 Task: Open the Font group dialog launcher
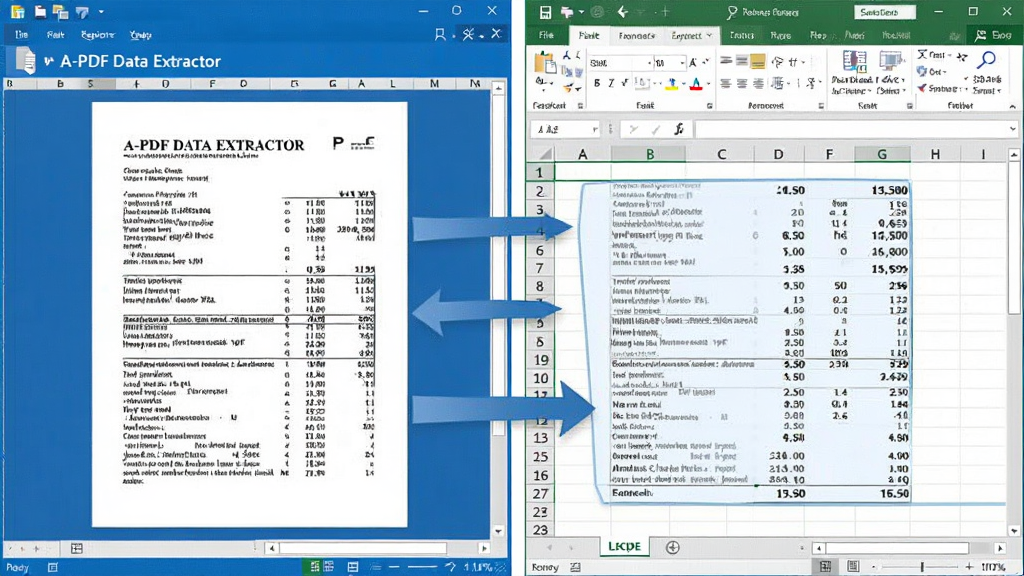(x=709, y=106)
